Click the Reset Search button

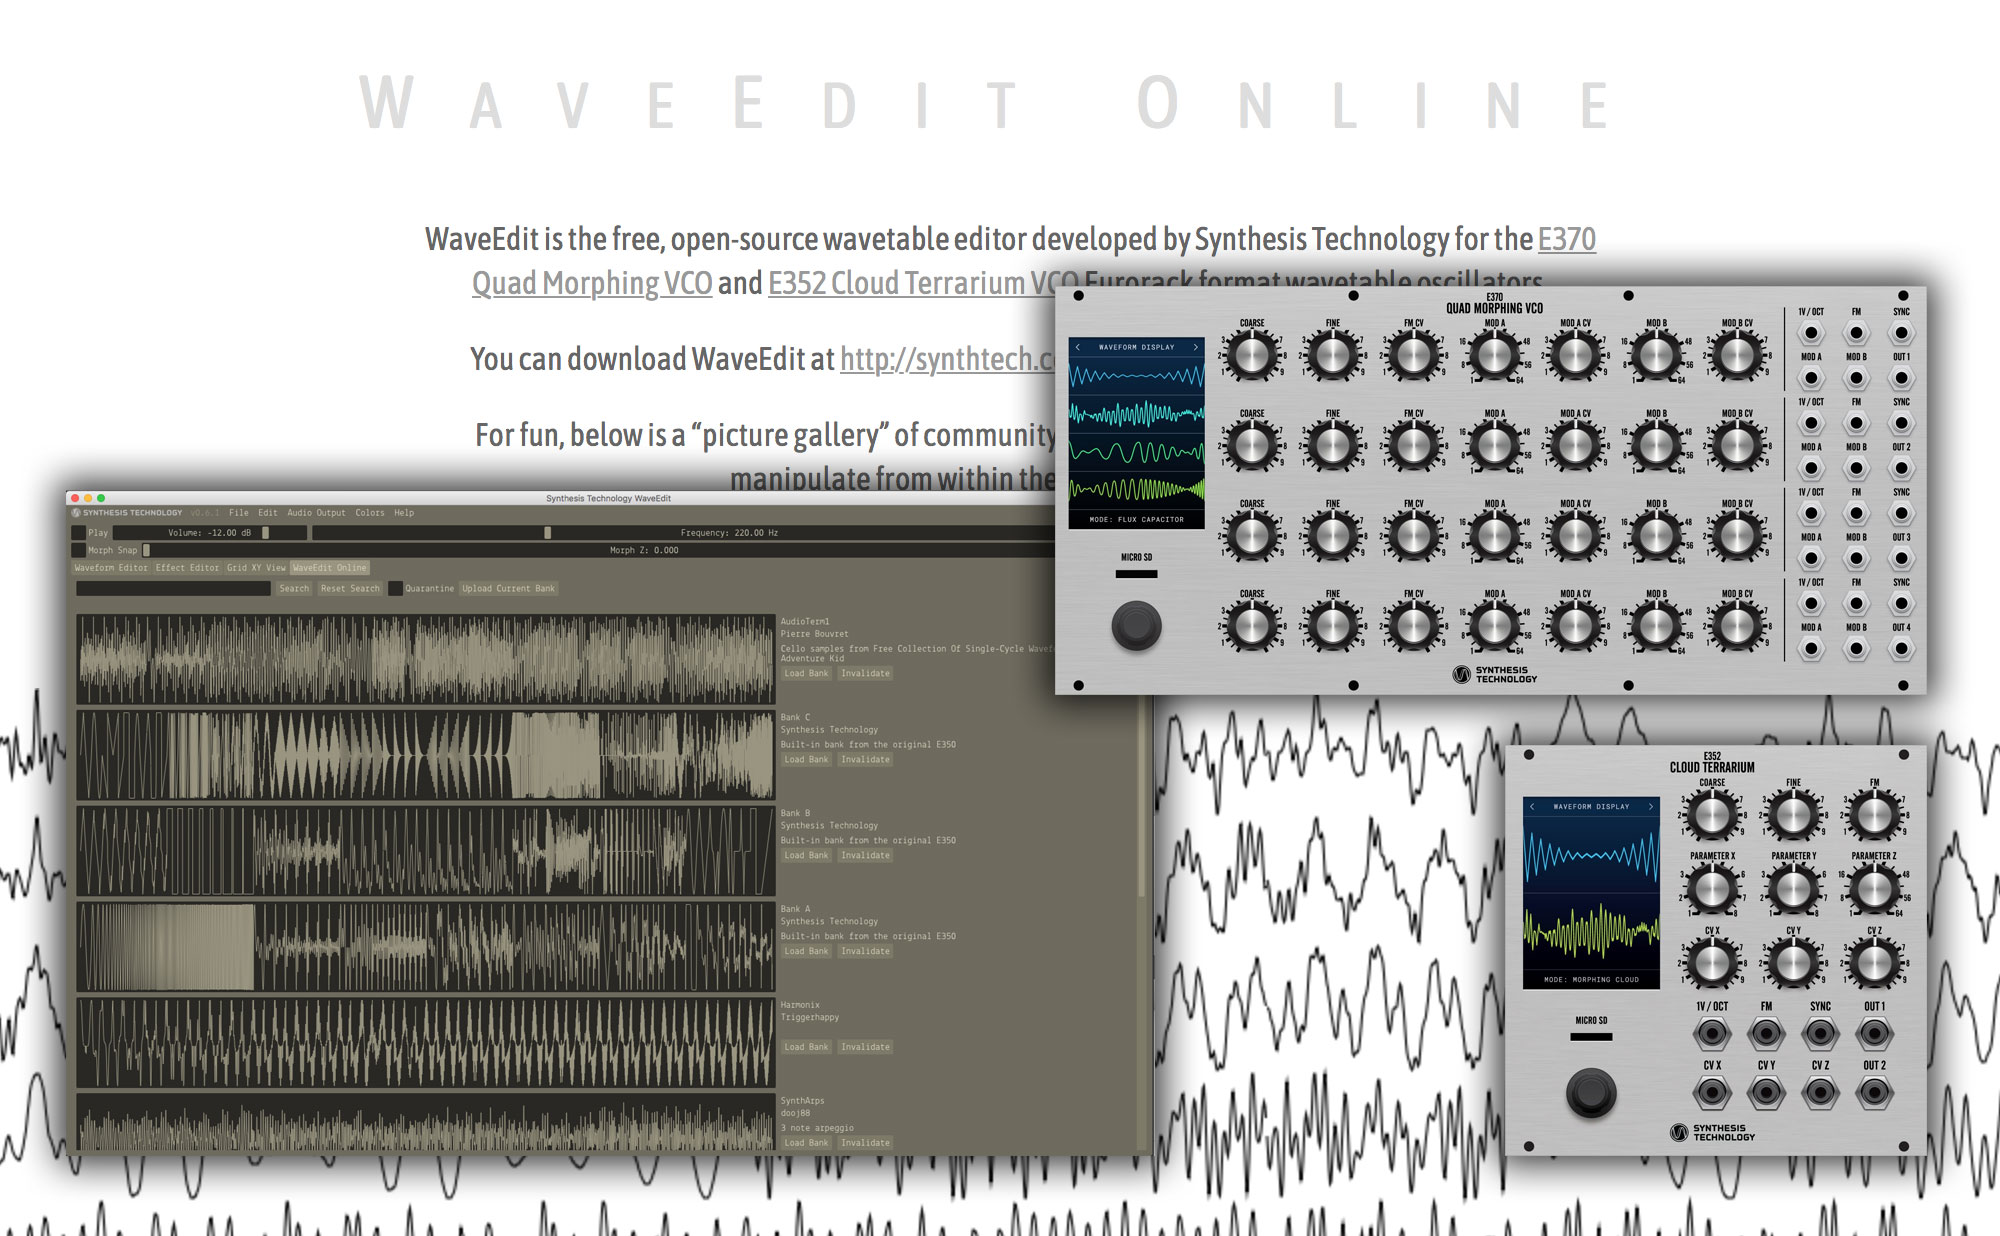[350, 589]
